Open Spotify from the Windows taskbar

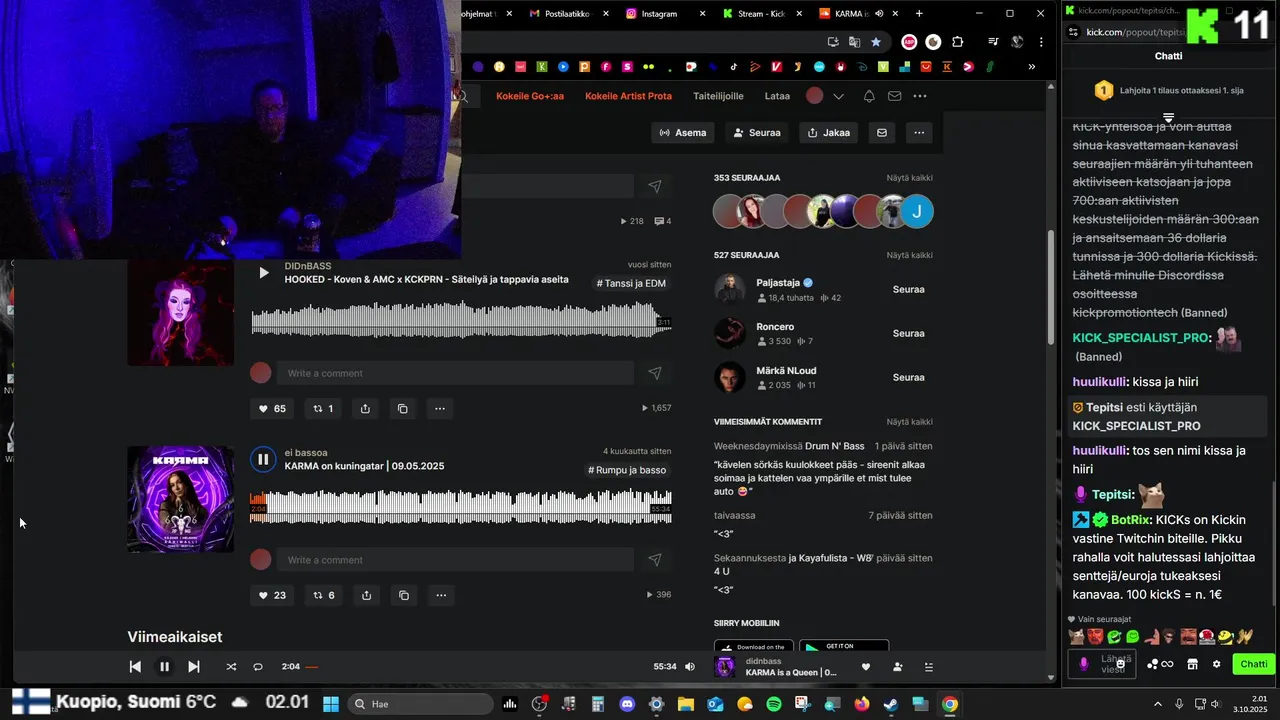point(774,704)
